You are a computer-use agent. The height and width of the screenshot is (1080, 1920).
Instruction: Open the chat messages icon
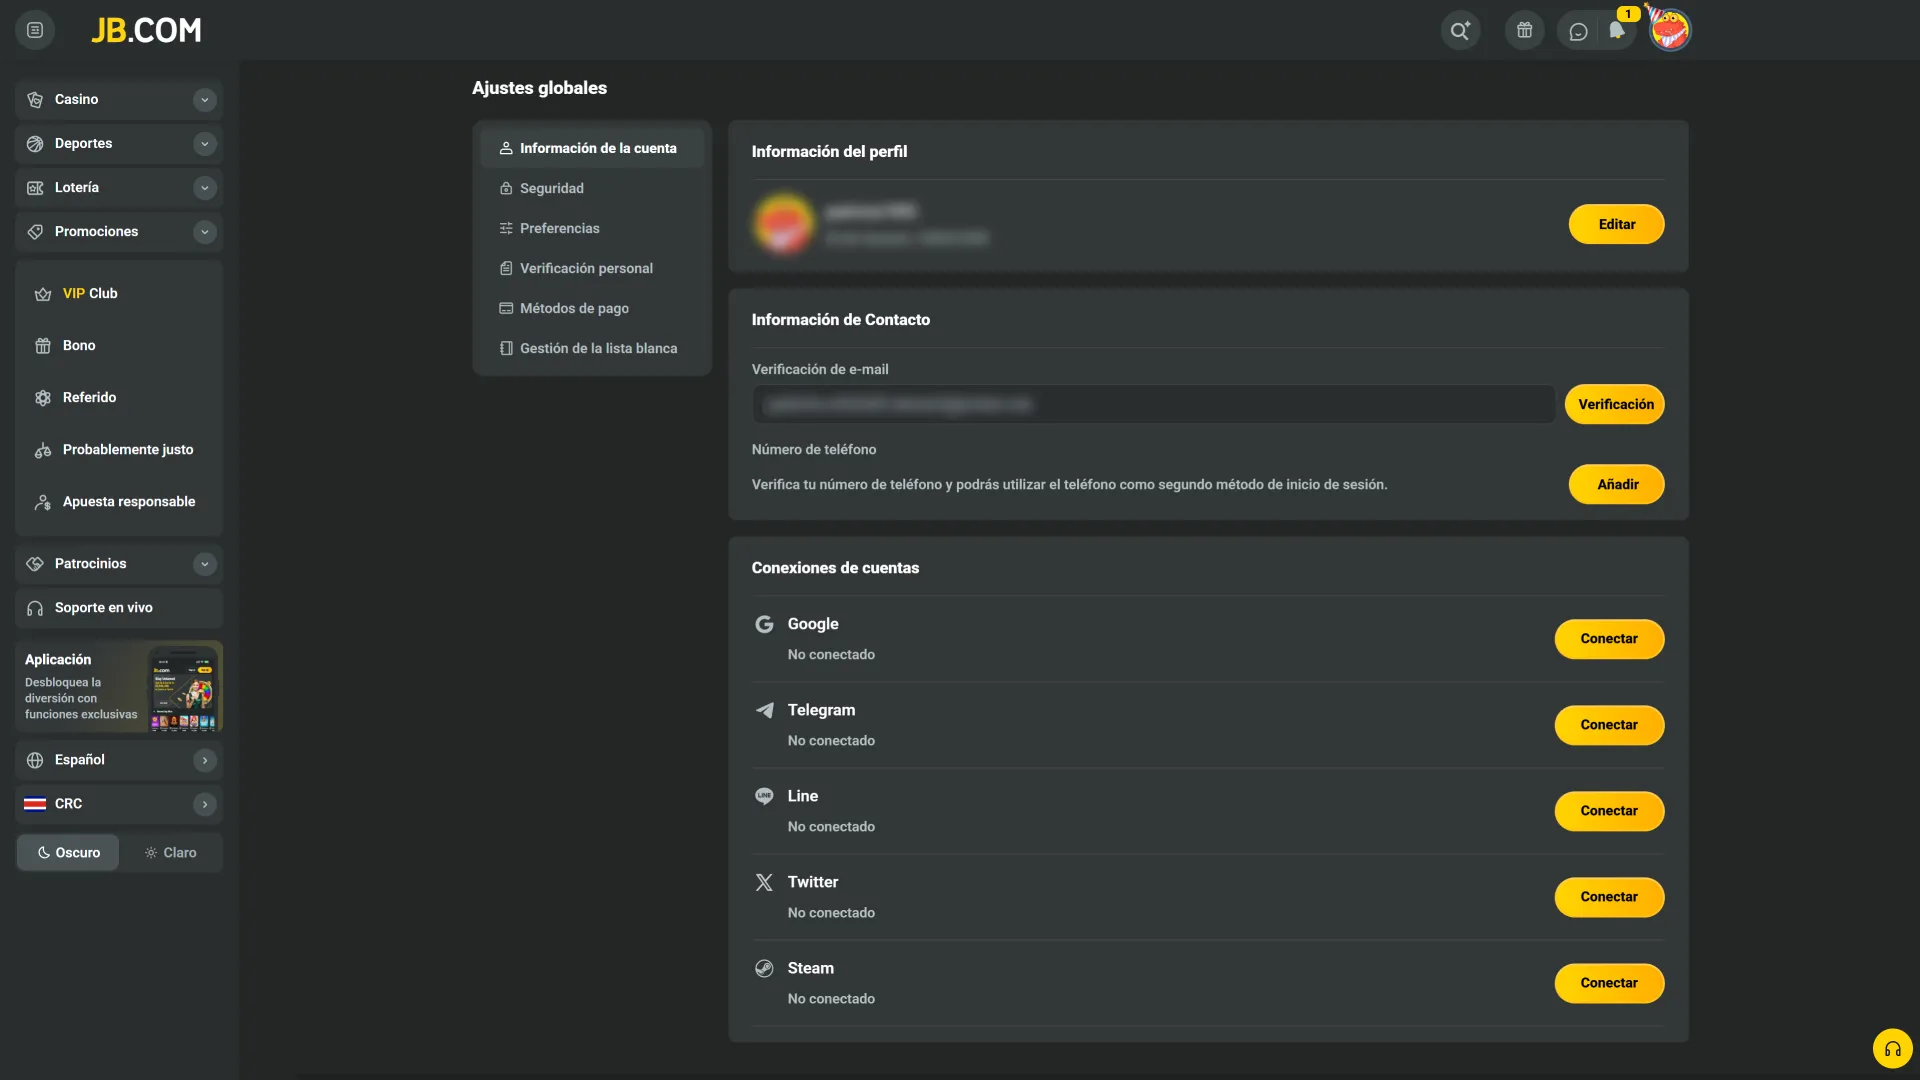click(1579, 31)
